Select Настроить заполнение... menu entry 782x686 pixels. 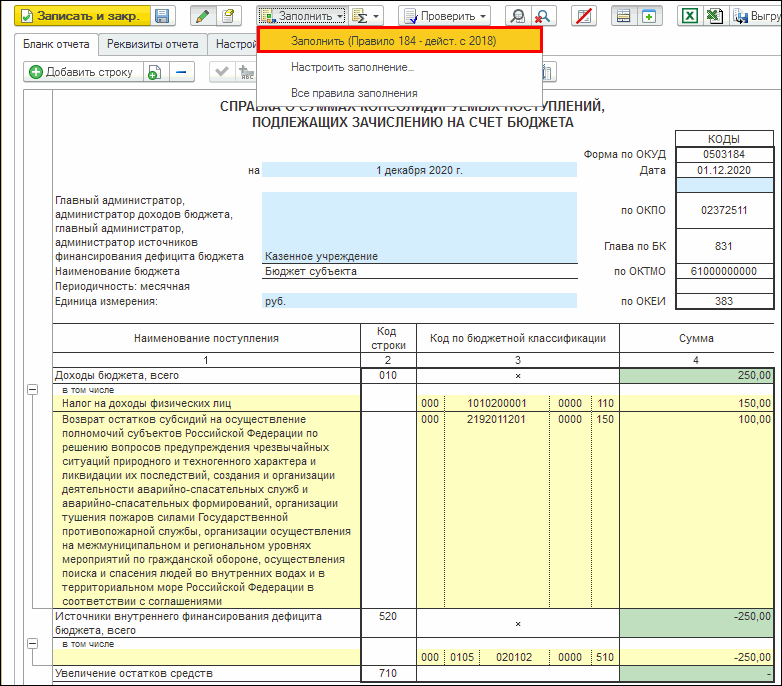[x=352, y=67]
